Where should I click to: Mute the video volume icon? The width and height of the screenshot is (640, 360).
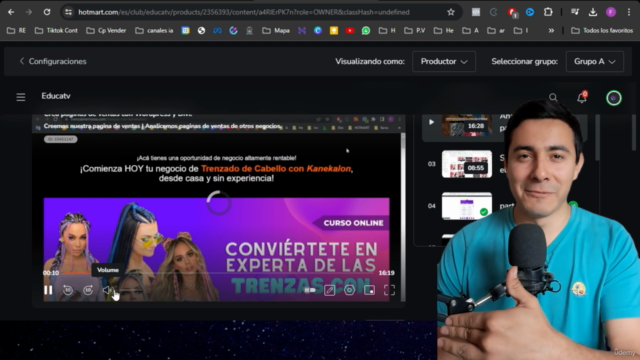(x=107, y=290)
